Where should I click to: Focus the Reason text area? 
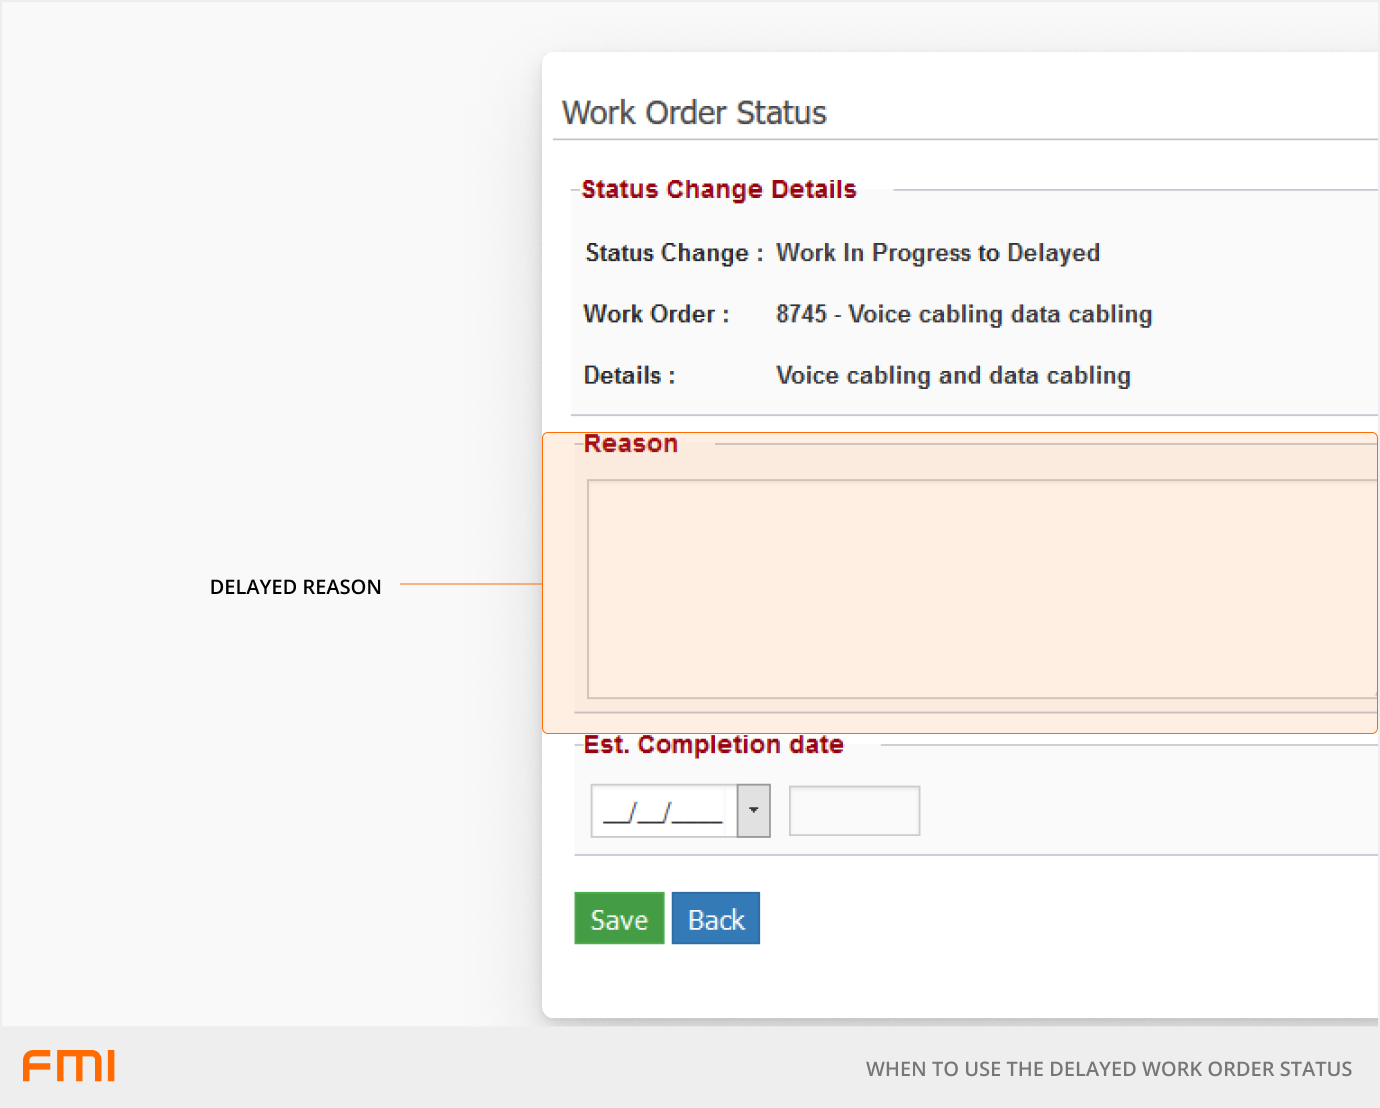tap(980, 589)
